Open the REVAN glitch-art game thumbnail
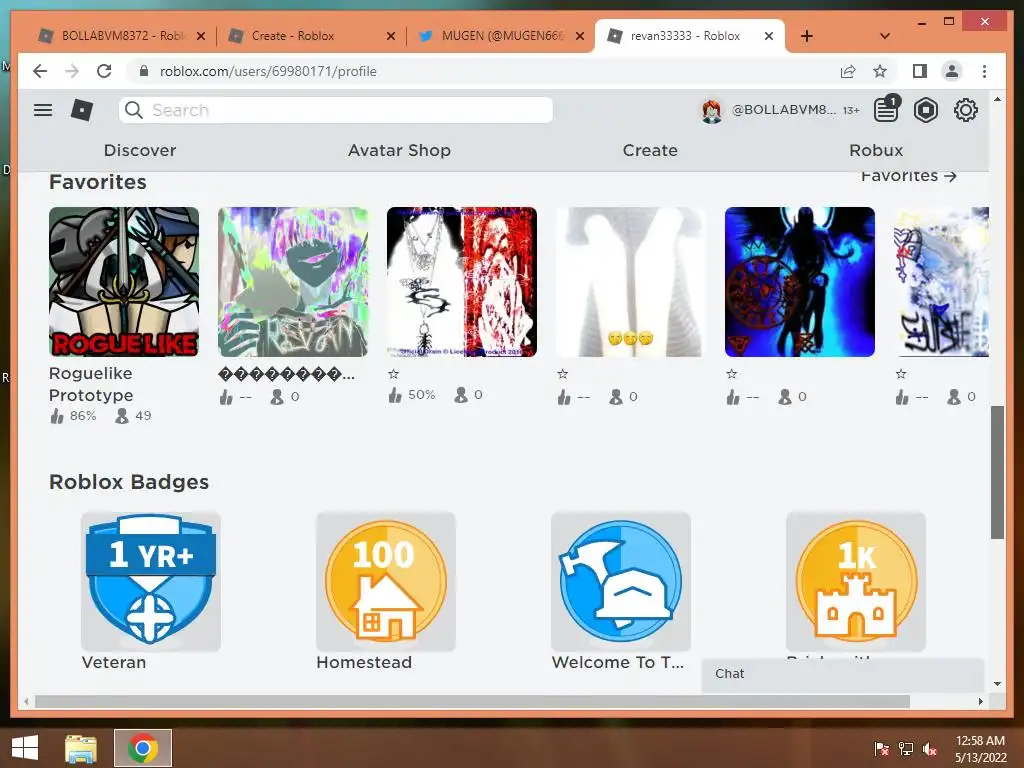This screenshot has width=1024, height=768. [293, 282]
